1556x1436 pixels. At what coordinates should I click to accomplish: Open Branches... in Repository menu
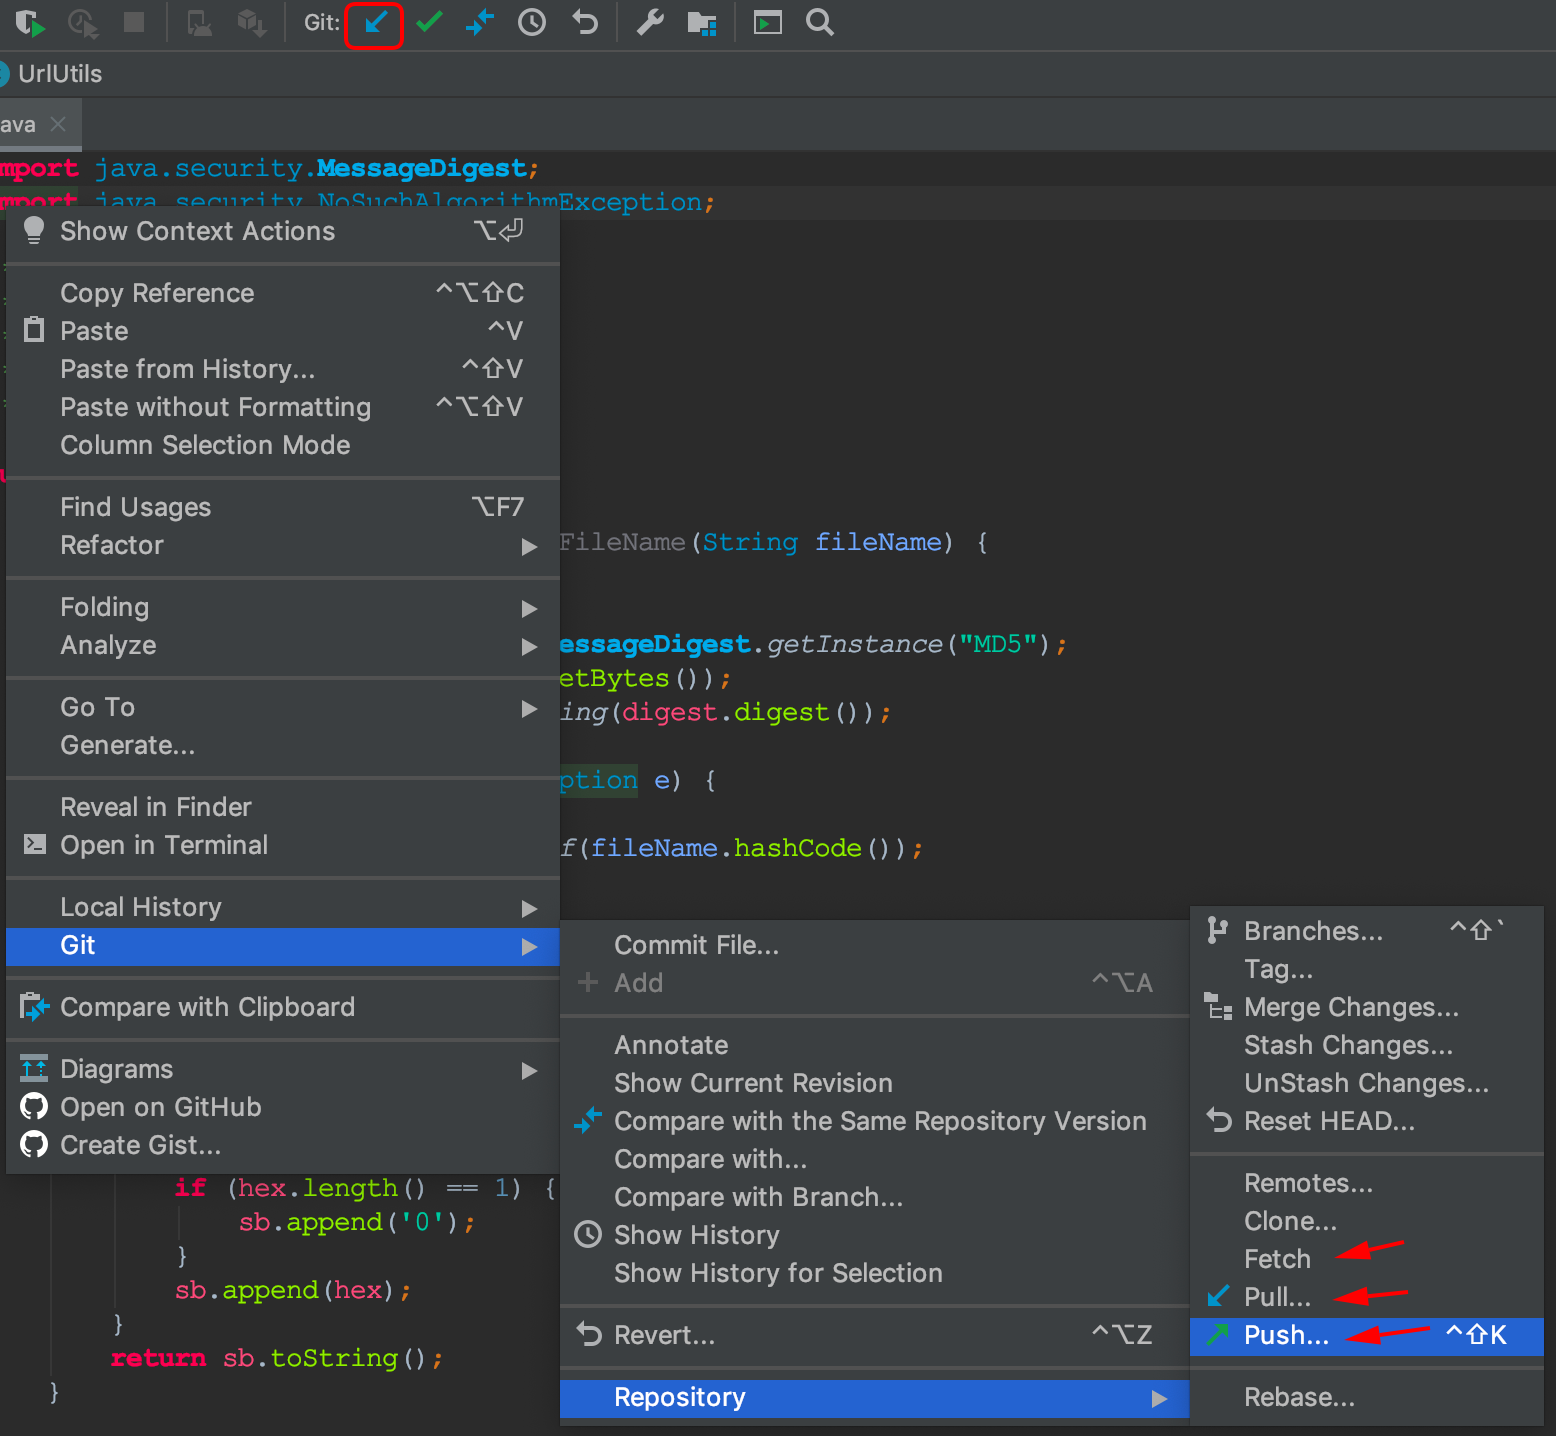[x=1367, y=931]
